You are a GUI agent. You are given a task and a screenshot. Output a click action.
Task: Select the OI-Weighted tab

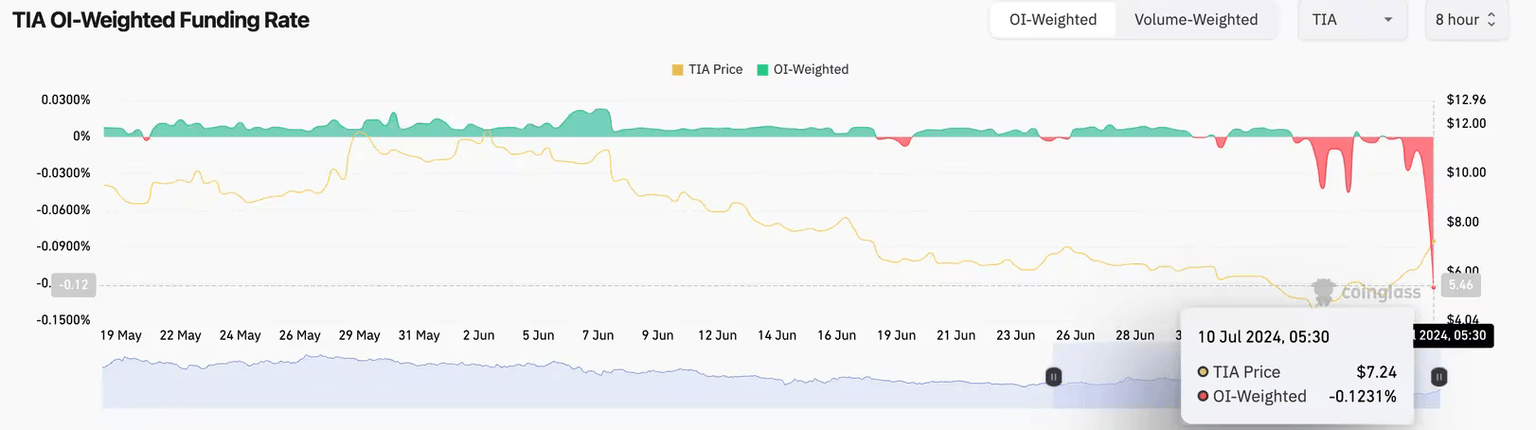point(1053,20)
